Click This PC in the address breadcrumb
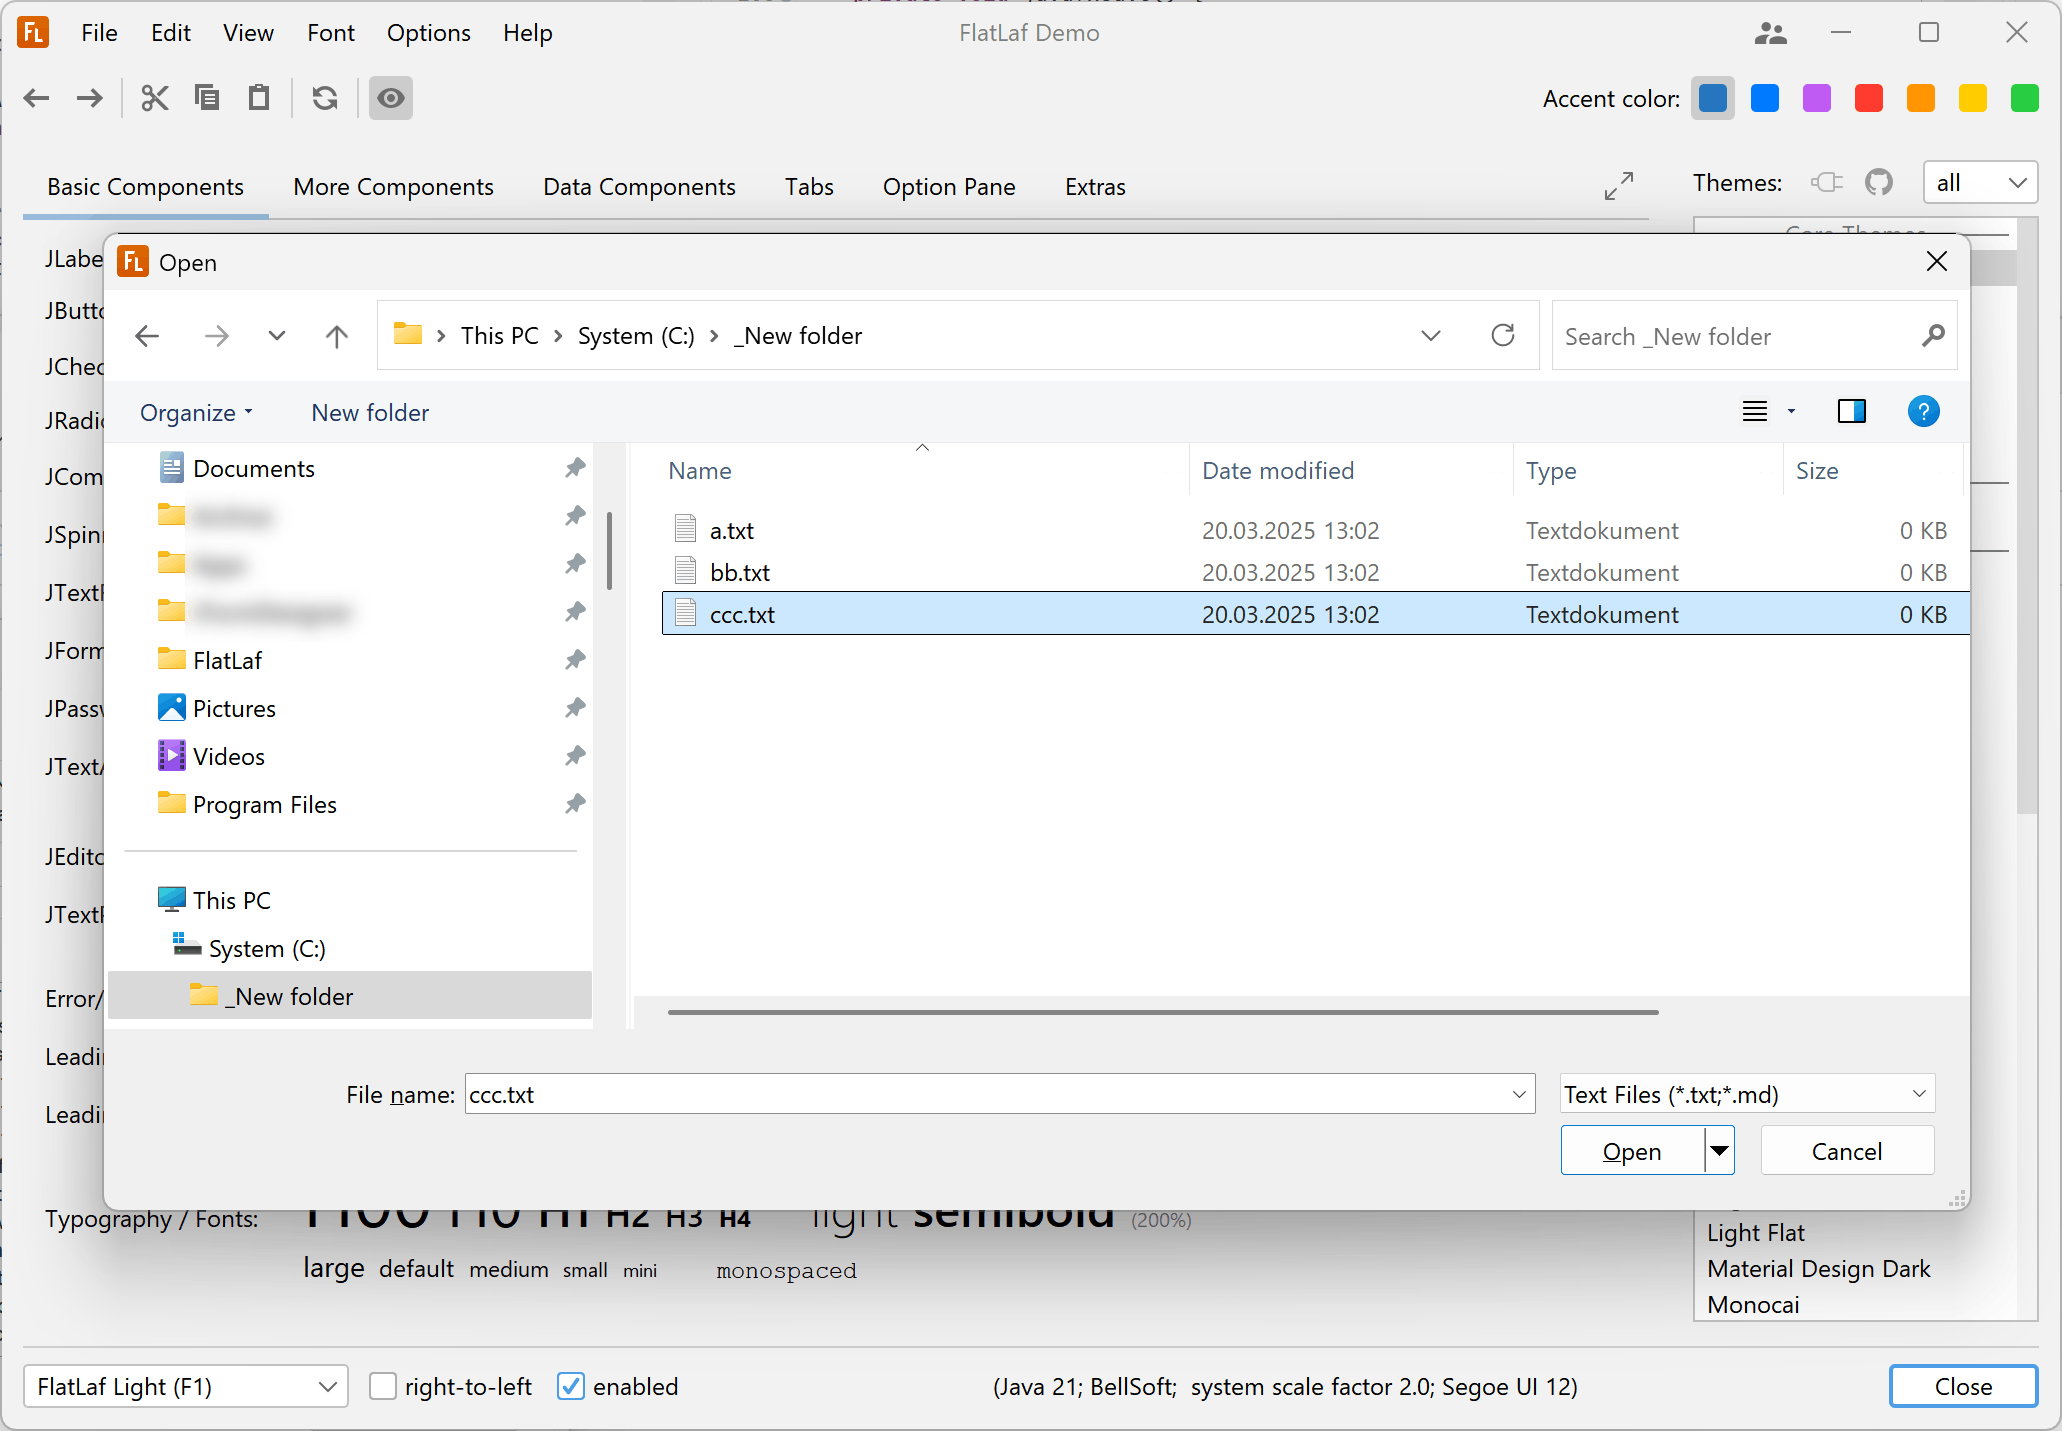Viewport: 2062px width, 1431px height. (x=499, y=336)
